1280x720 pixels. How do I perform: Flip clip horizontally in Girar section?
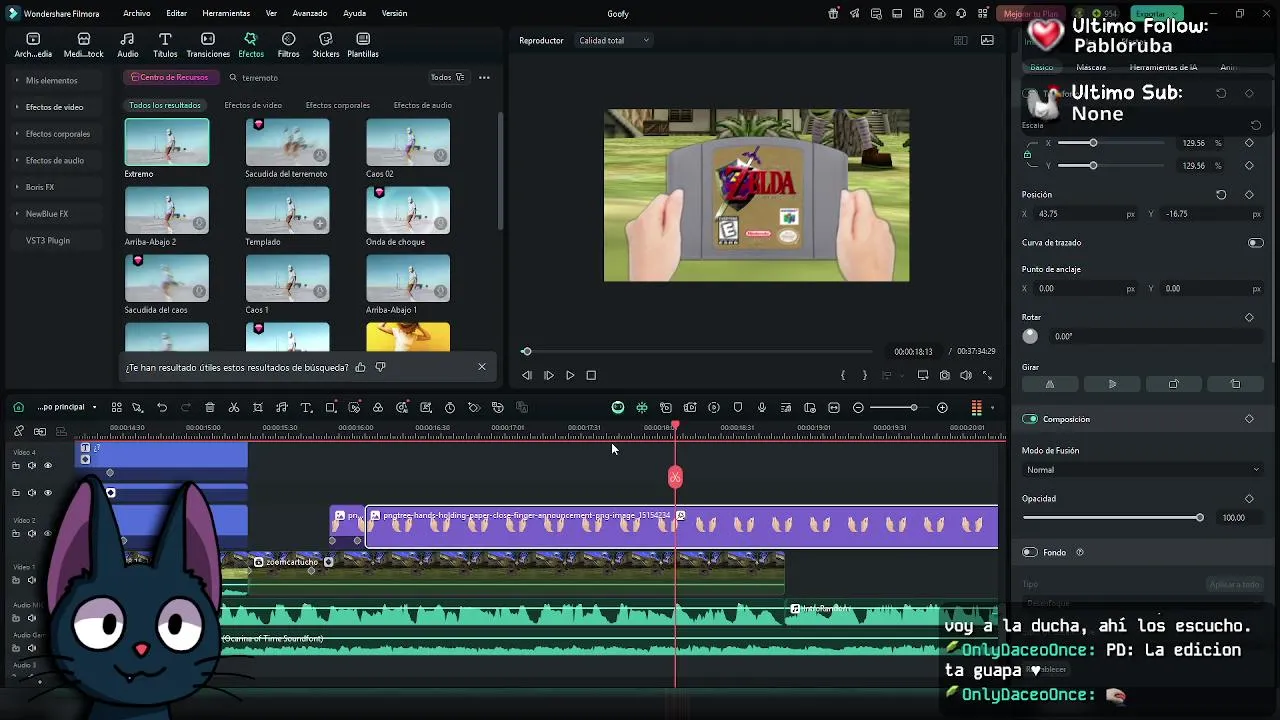1050,384
